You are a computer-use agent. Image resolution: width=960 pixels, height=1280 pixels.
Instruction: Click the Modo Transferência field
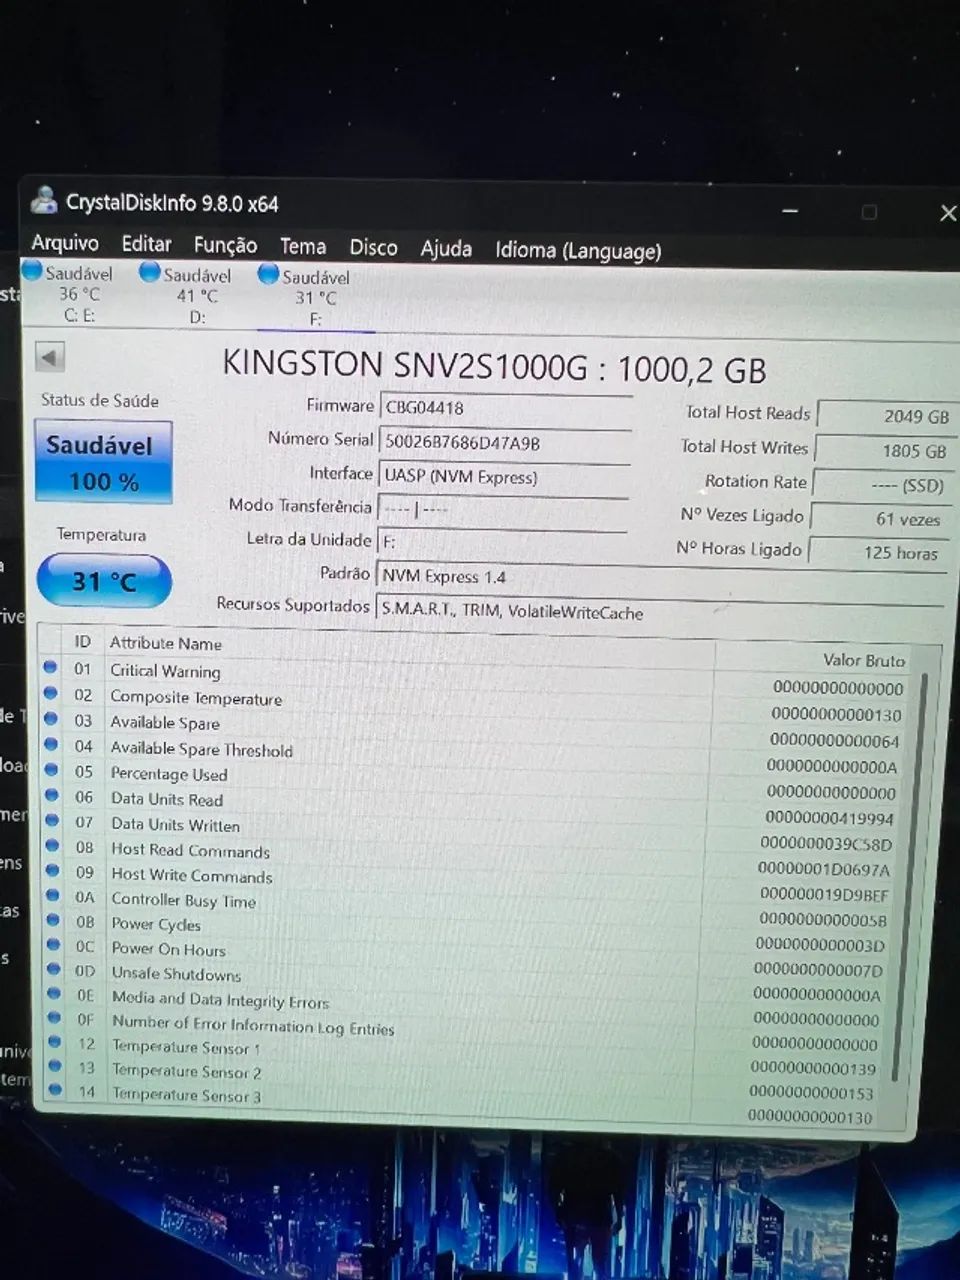[x=503, y=509]
